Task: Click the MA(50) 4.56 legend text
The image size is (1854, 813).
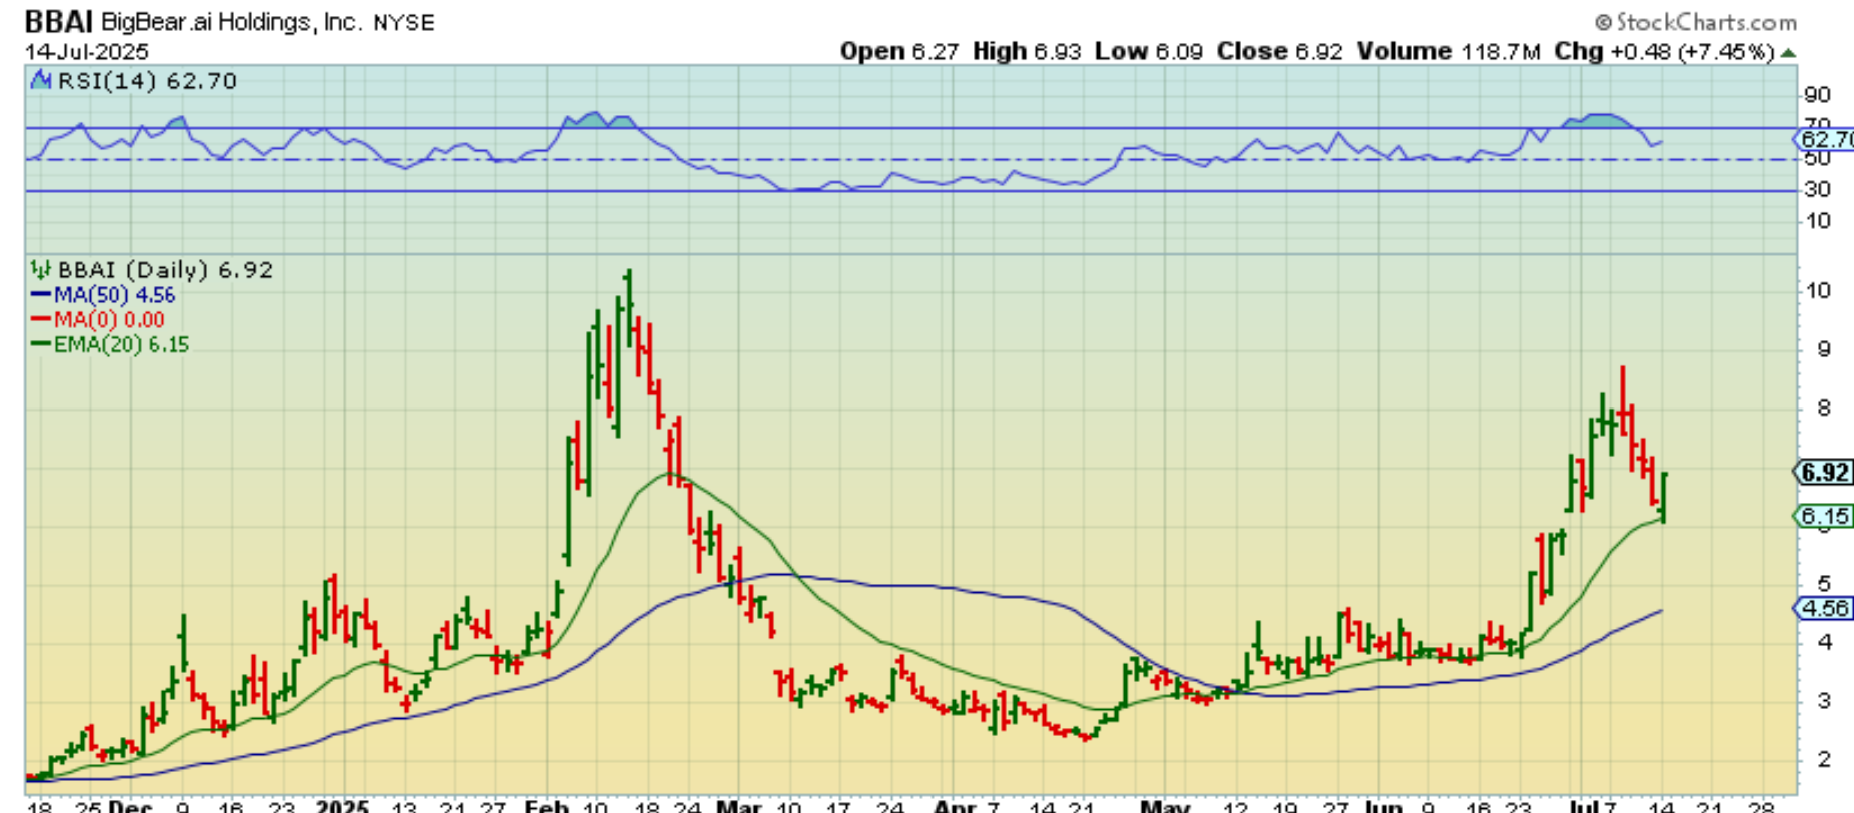Action: click(x=114, y=295)
